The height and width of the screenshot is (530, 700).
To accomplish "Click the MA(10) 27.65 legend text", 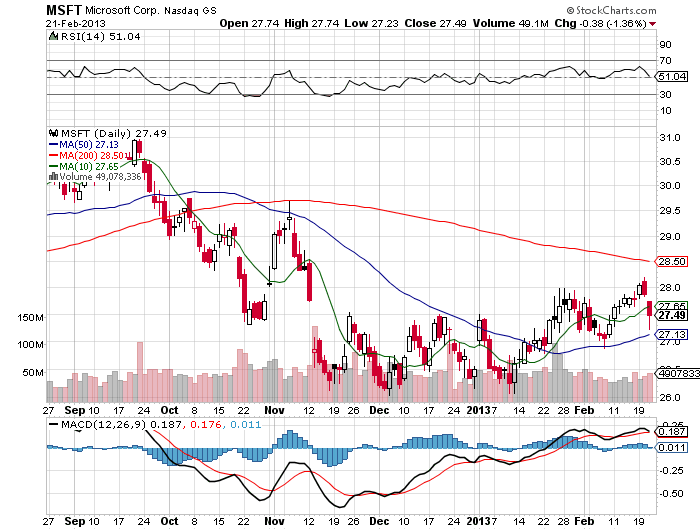I will [89, 167].
